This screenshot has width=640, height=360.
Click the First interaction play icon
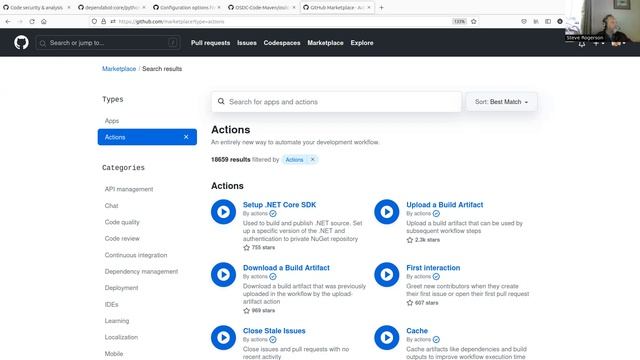387,275
